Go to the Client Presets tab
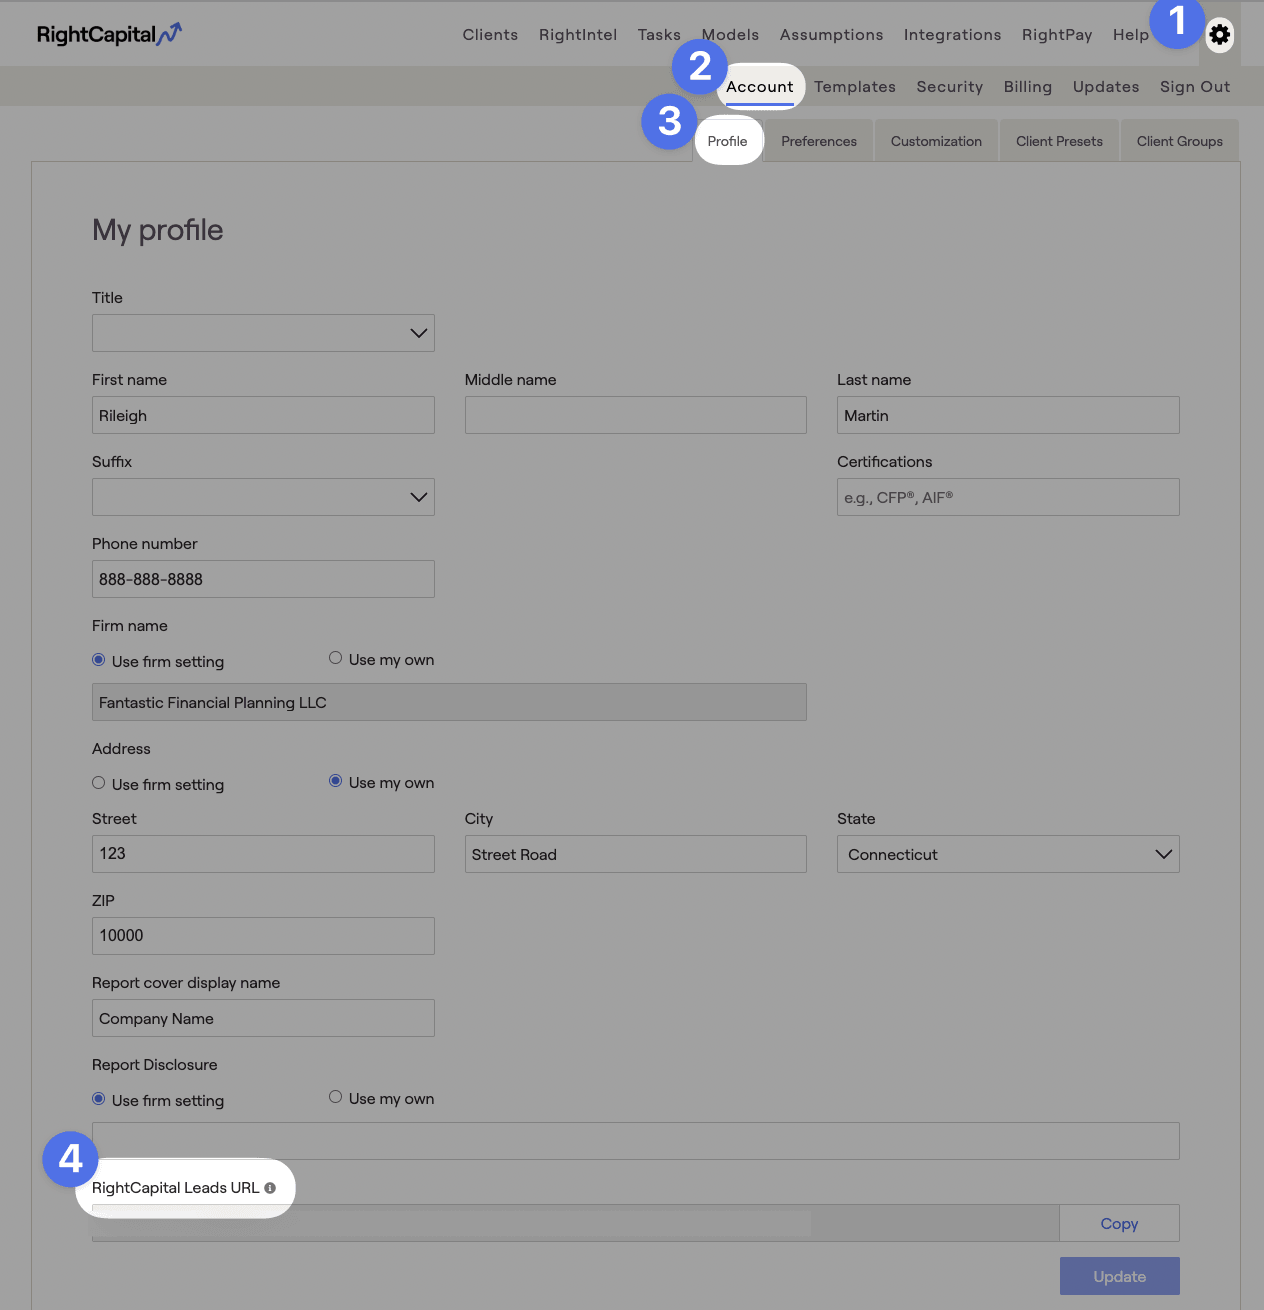This screenshot has width=1264, height=1310. point(1059,141)
